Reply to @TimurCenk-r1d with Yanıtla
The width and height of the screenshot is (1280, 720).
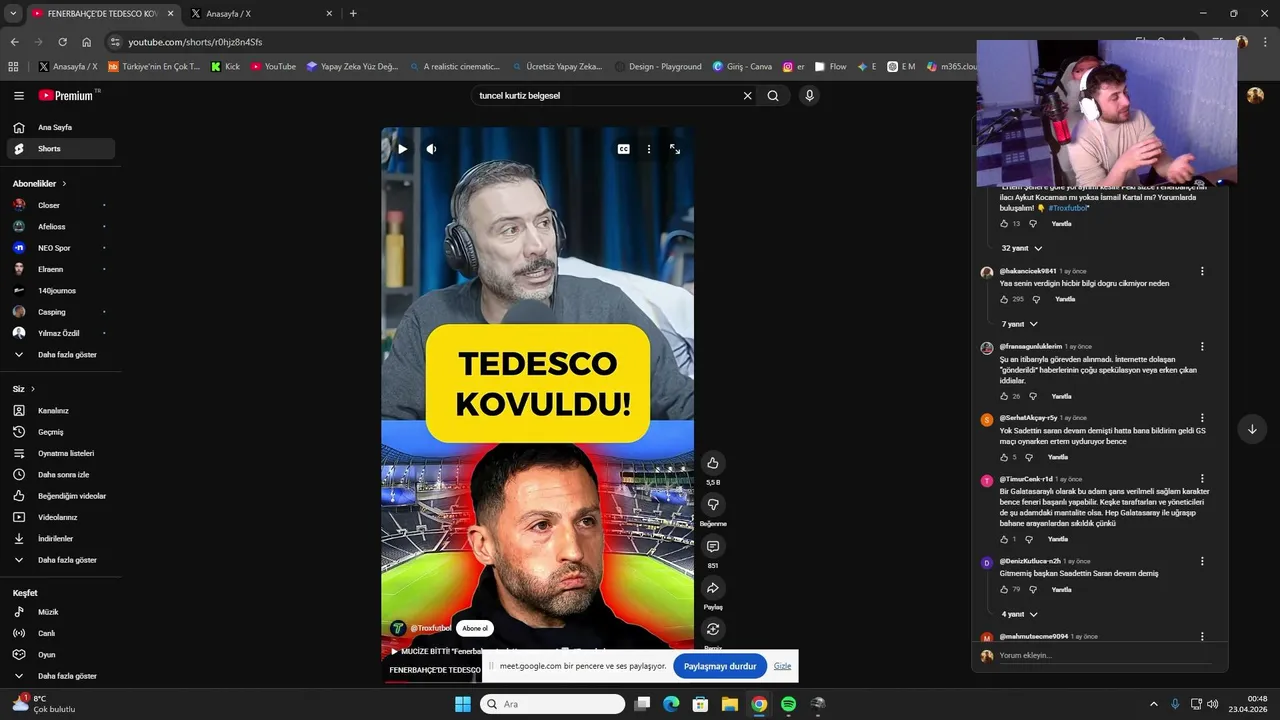pos(1057,539)
